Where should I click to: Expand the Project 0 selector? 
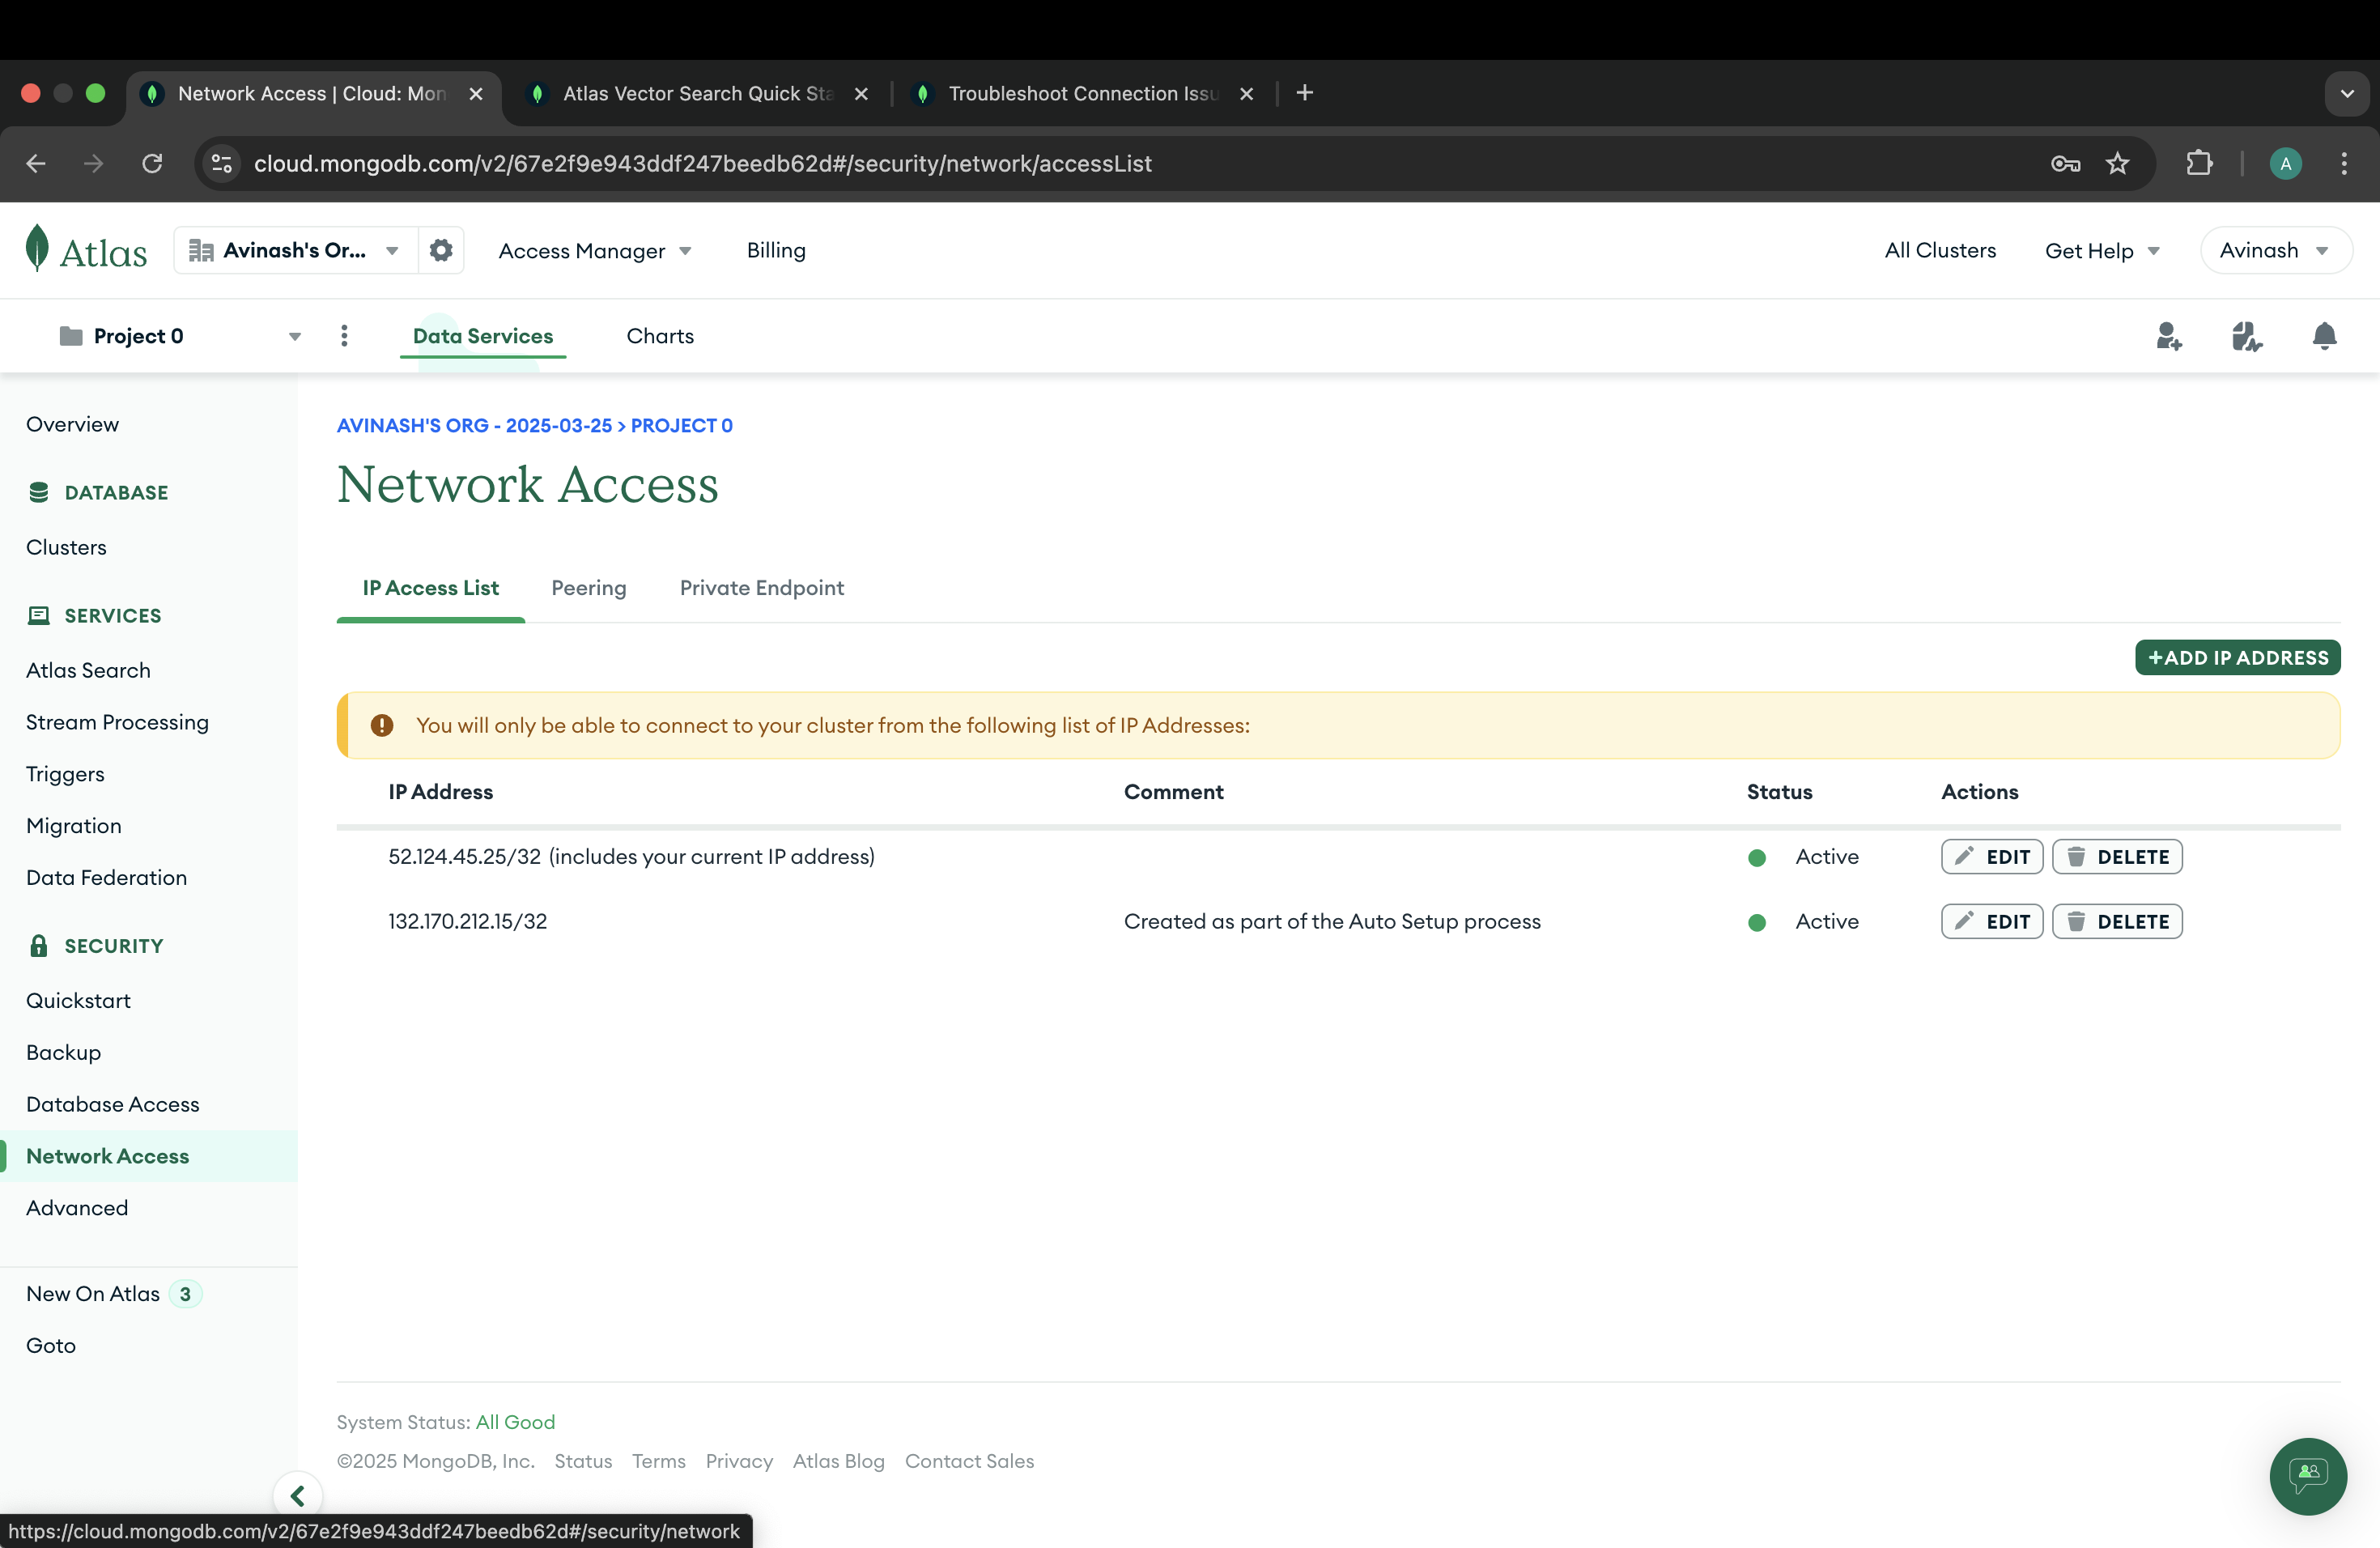tap(180, 336)
